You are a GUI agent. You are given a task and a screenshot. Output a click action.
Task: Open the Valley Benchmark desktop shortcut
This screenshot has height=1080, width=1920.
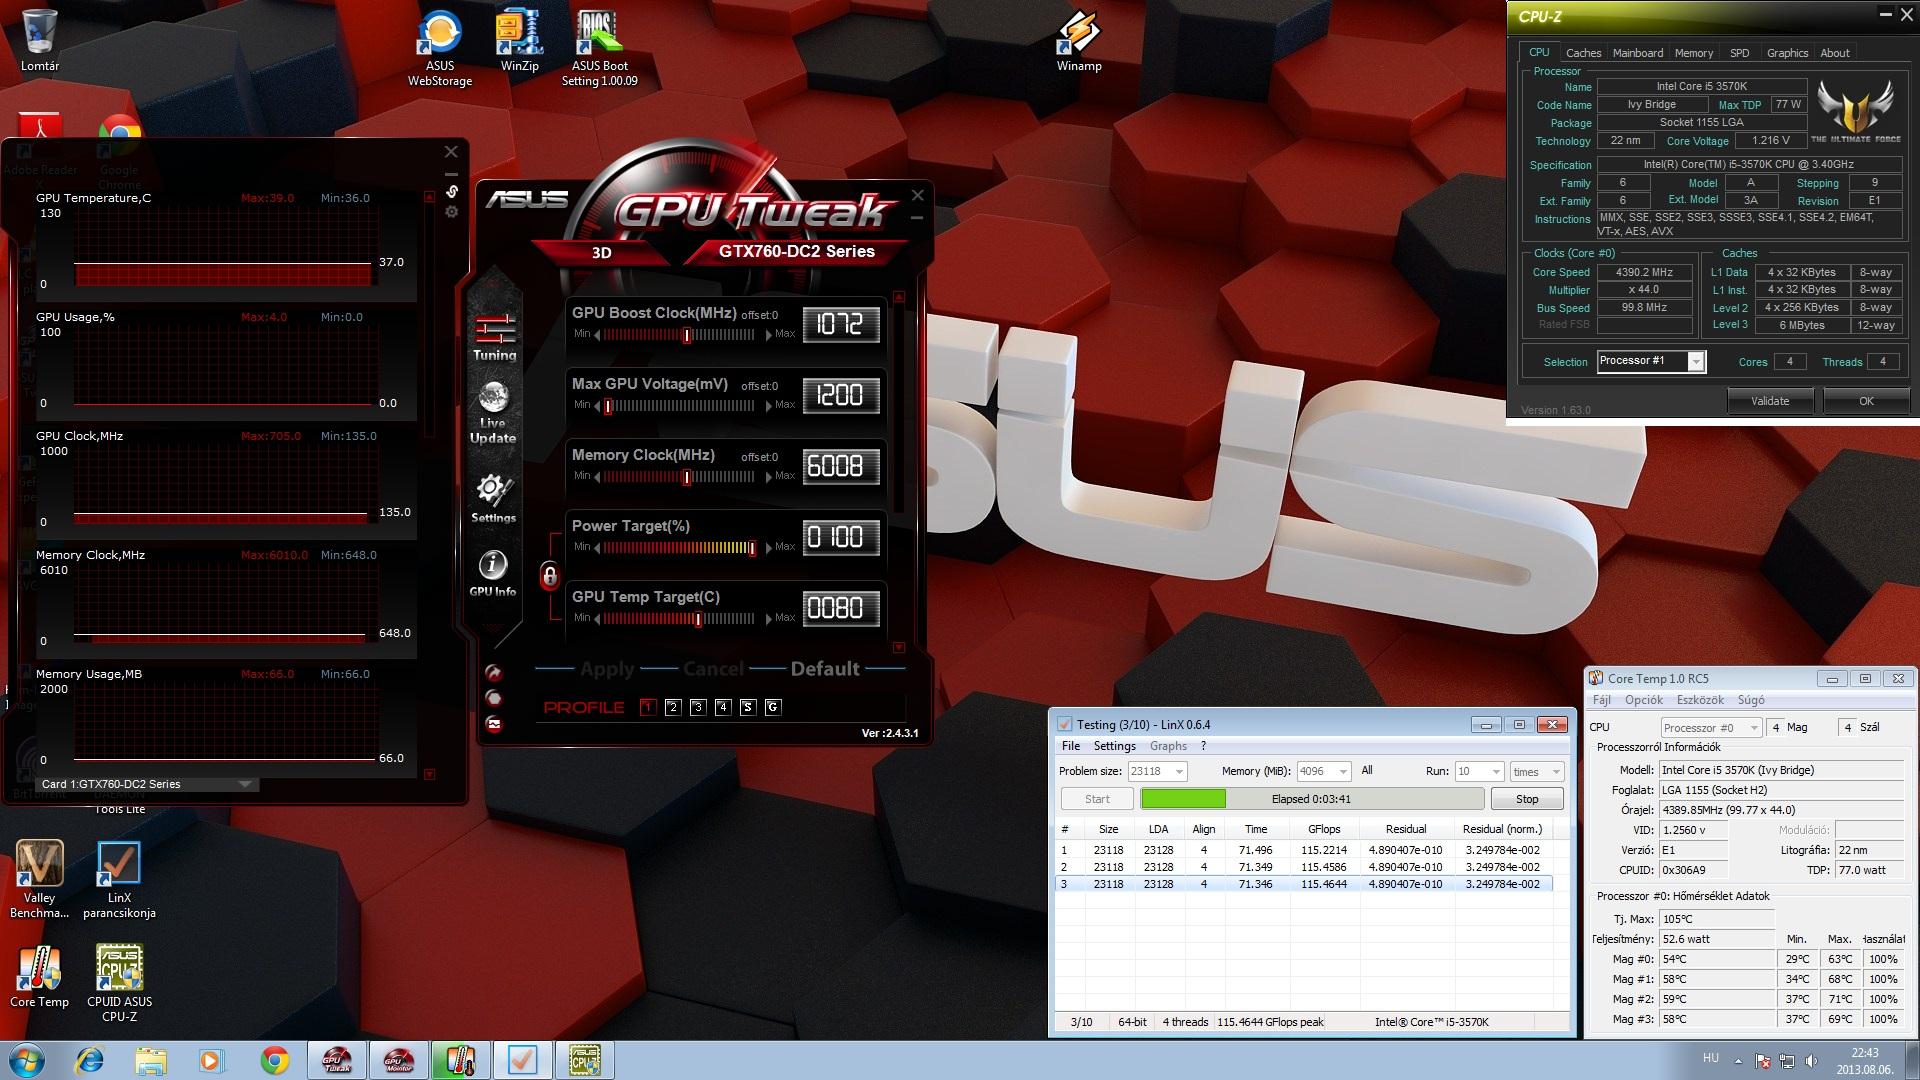click(x=39, y=879)
